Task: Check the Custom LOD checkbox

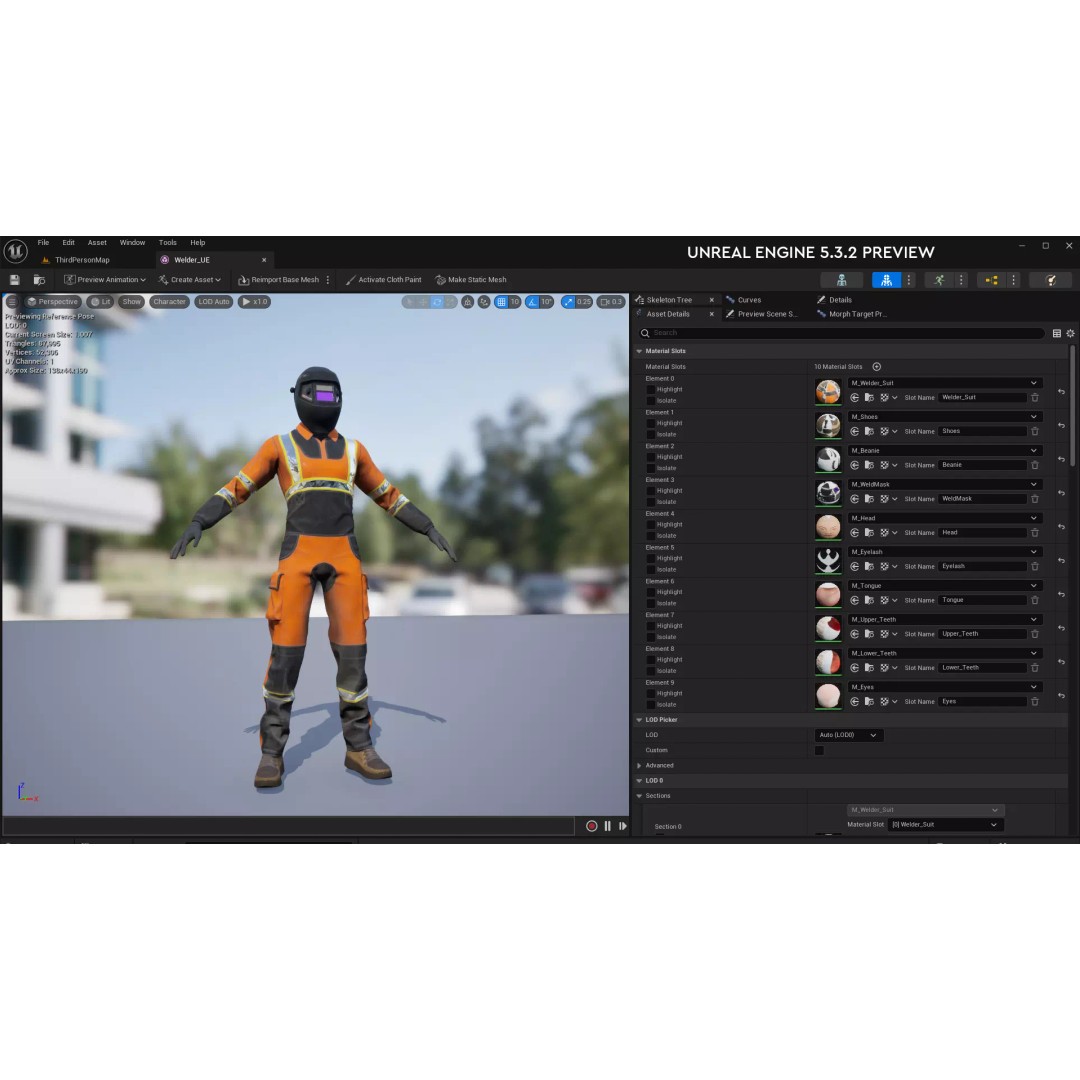Action: pyautogui.click(x=819, y=750)
